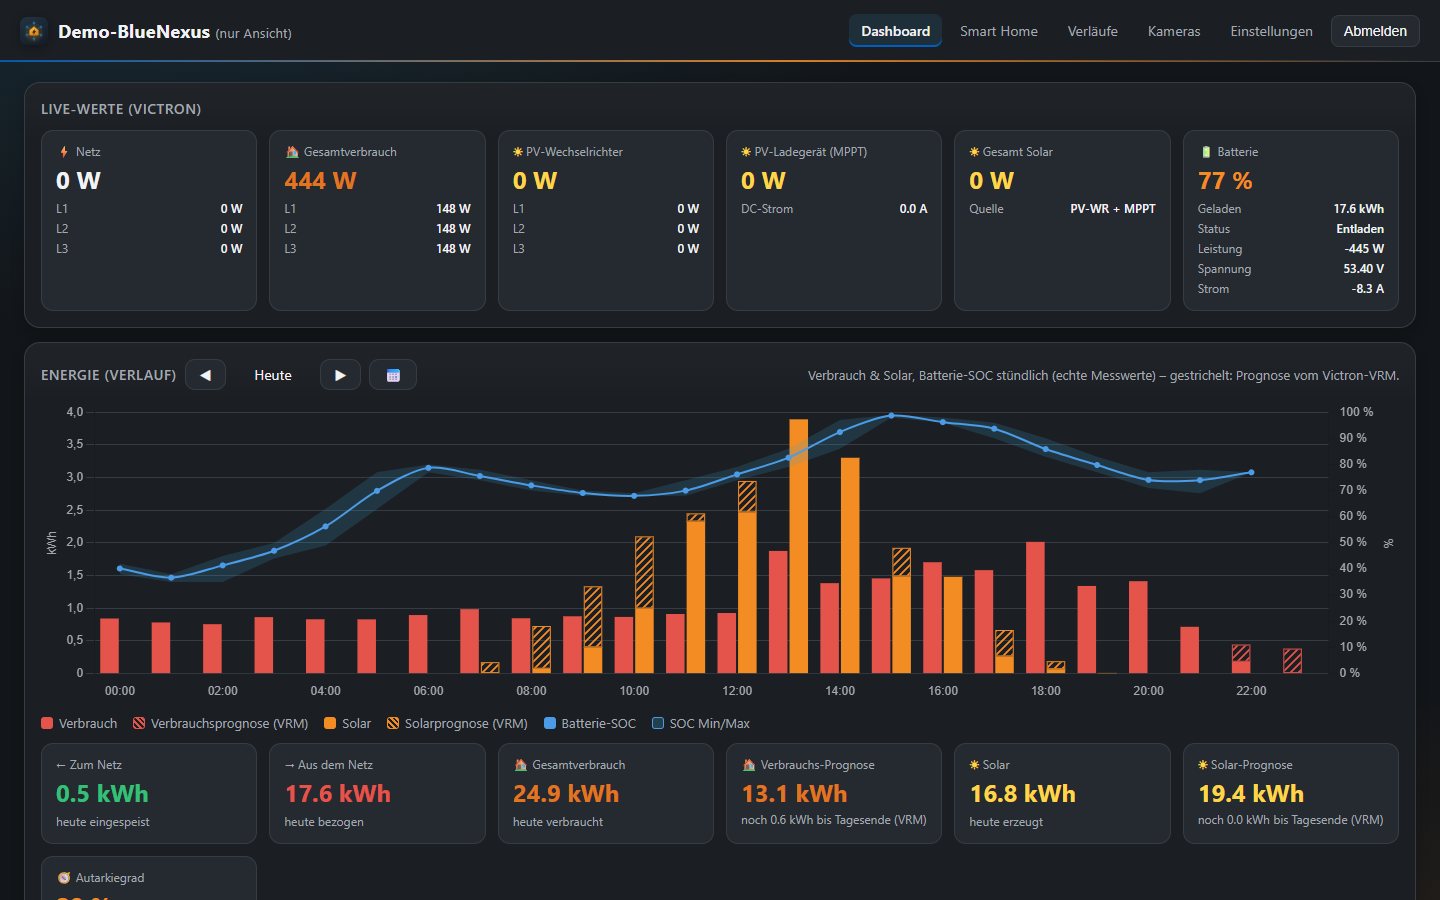Open the Verläufe tab

click(1092, 31)
